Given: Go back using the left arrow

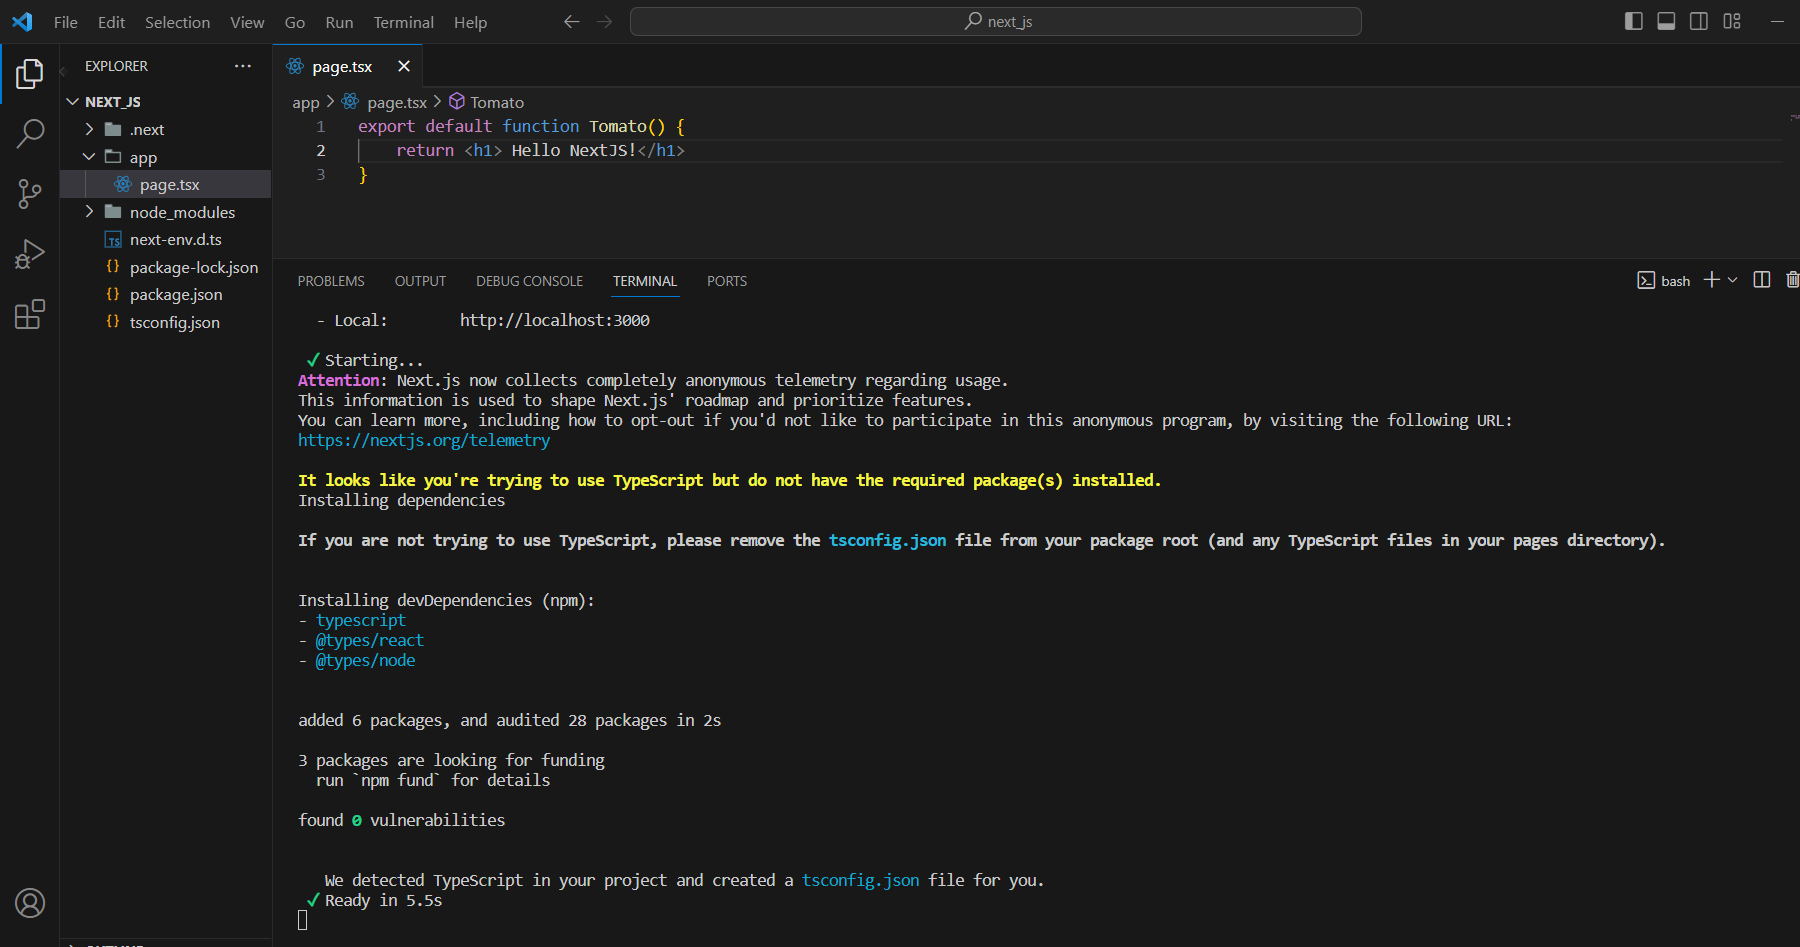Looking at the screenshot, I should click(572, 21).
